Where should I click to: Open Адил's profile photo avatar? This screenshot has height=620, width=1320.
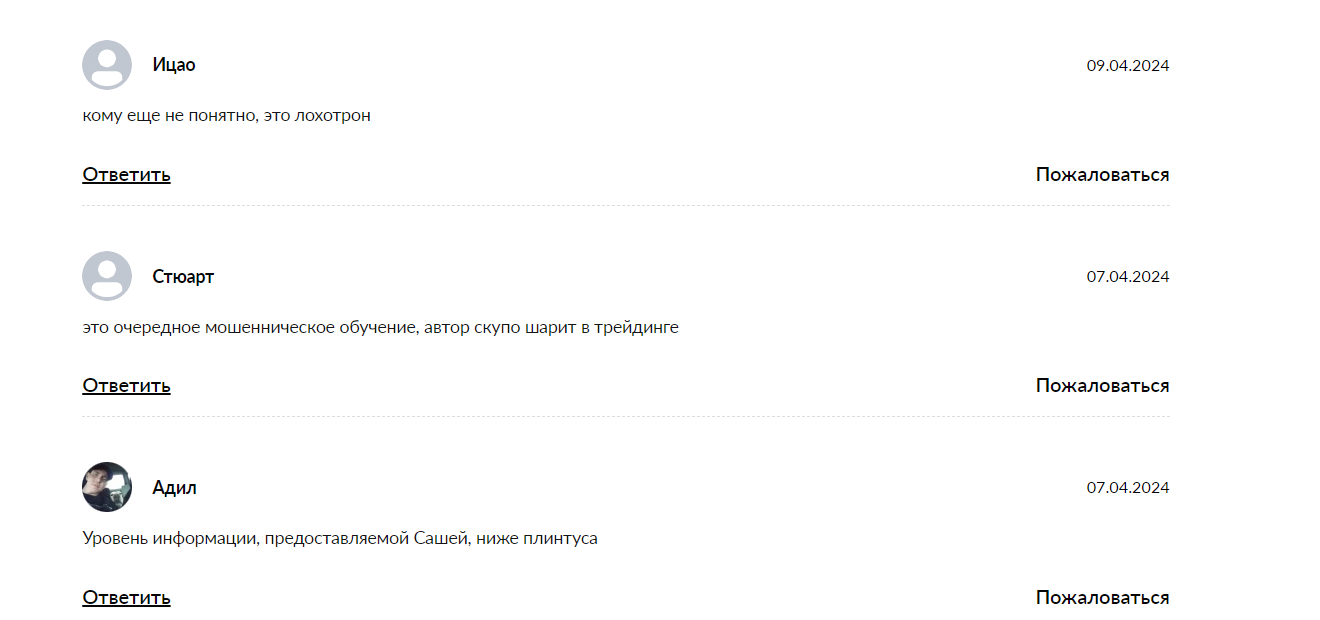tap(107, 487)
